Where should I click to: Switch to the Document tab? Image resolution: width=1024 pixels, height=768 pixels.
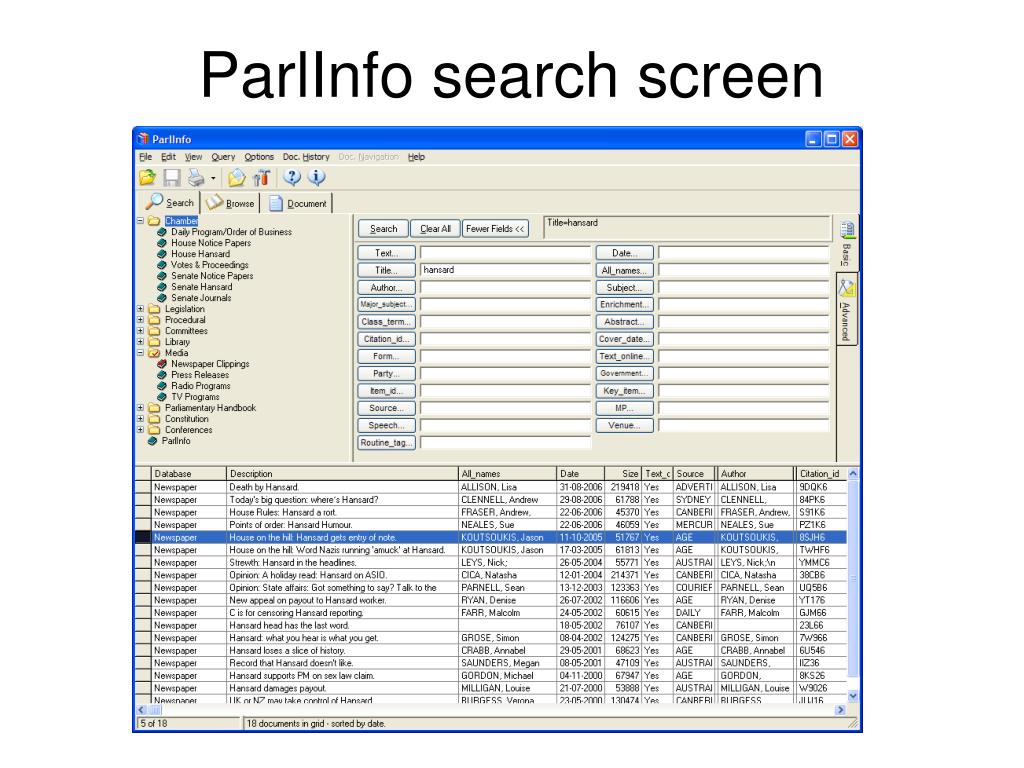click(x=297, y=203)
